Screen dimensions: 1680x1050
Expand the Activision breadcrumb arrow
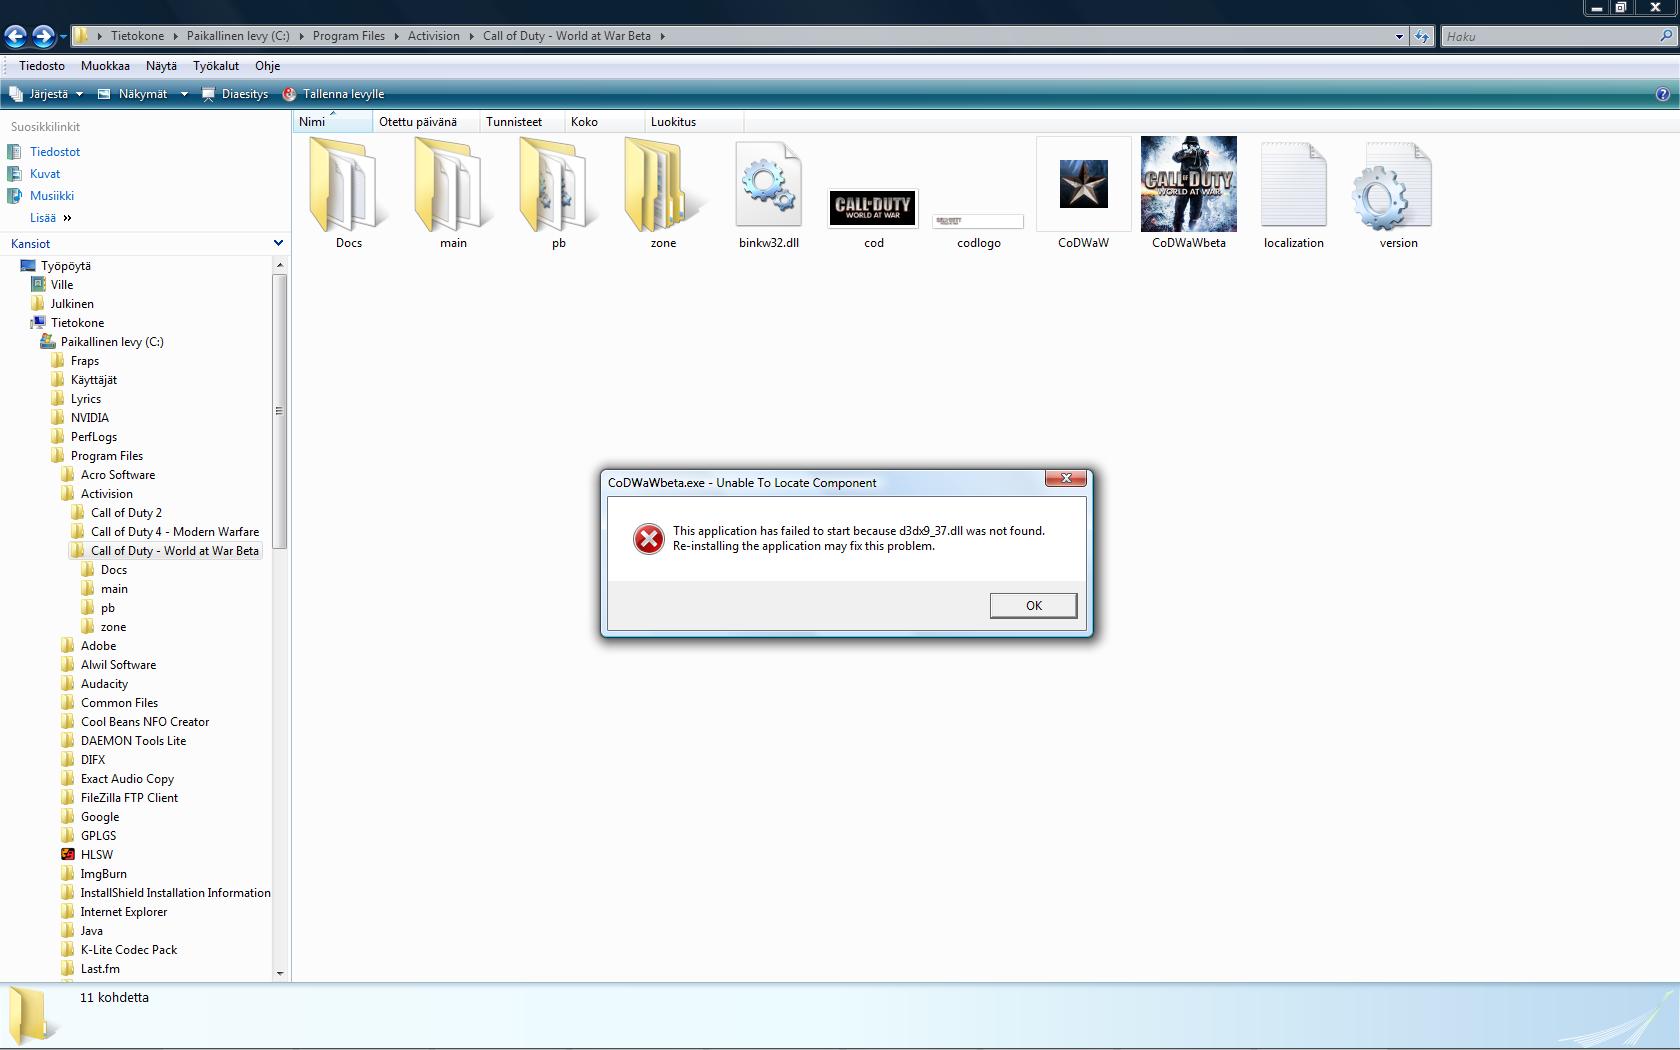(x=471, y=36)
